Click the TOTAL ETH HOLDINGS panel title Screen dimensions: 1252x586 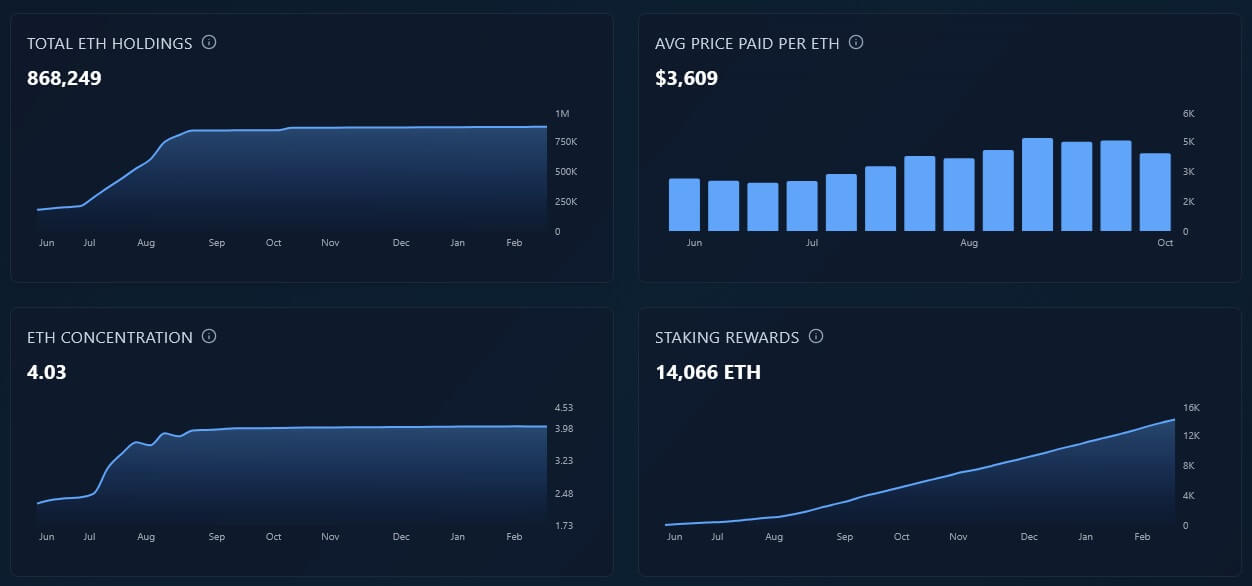(109, 43)
